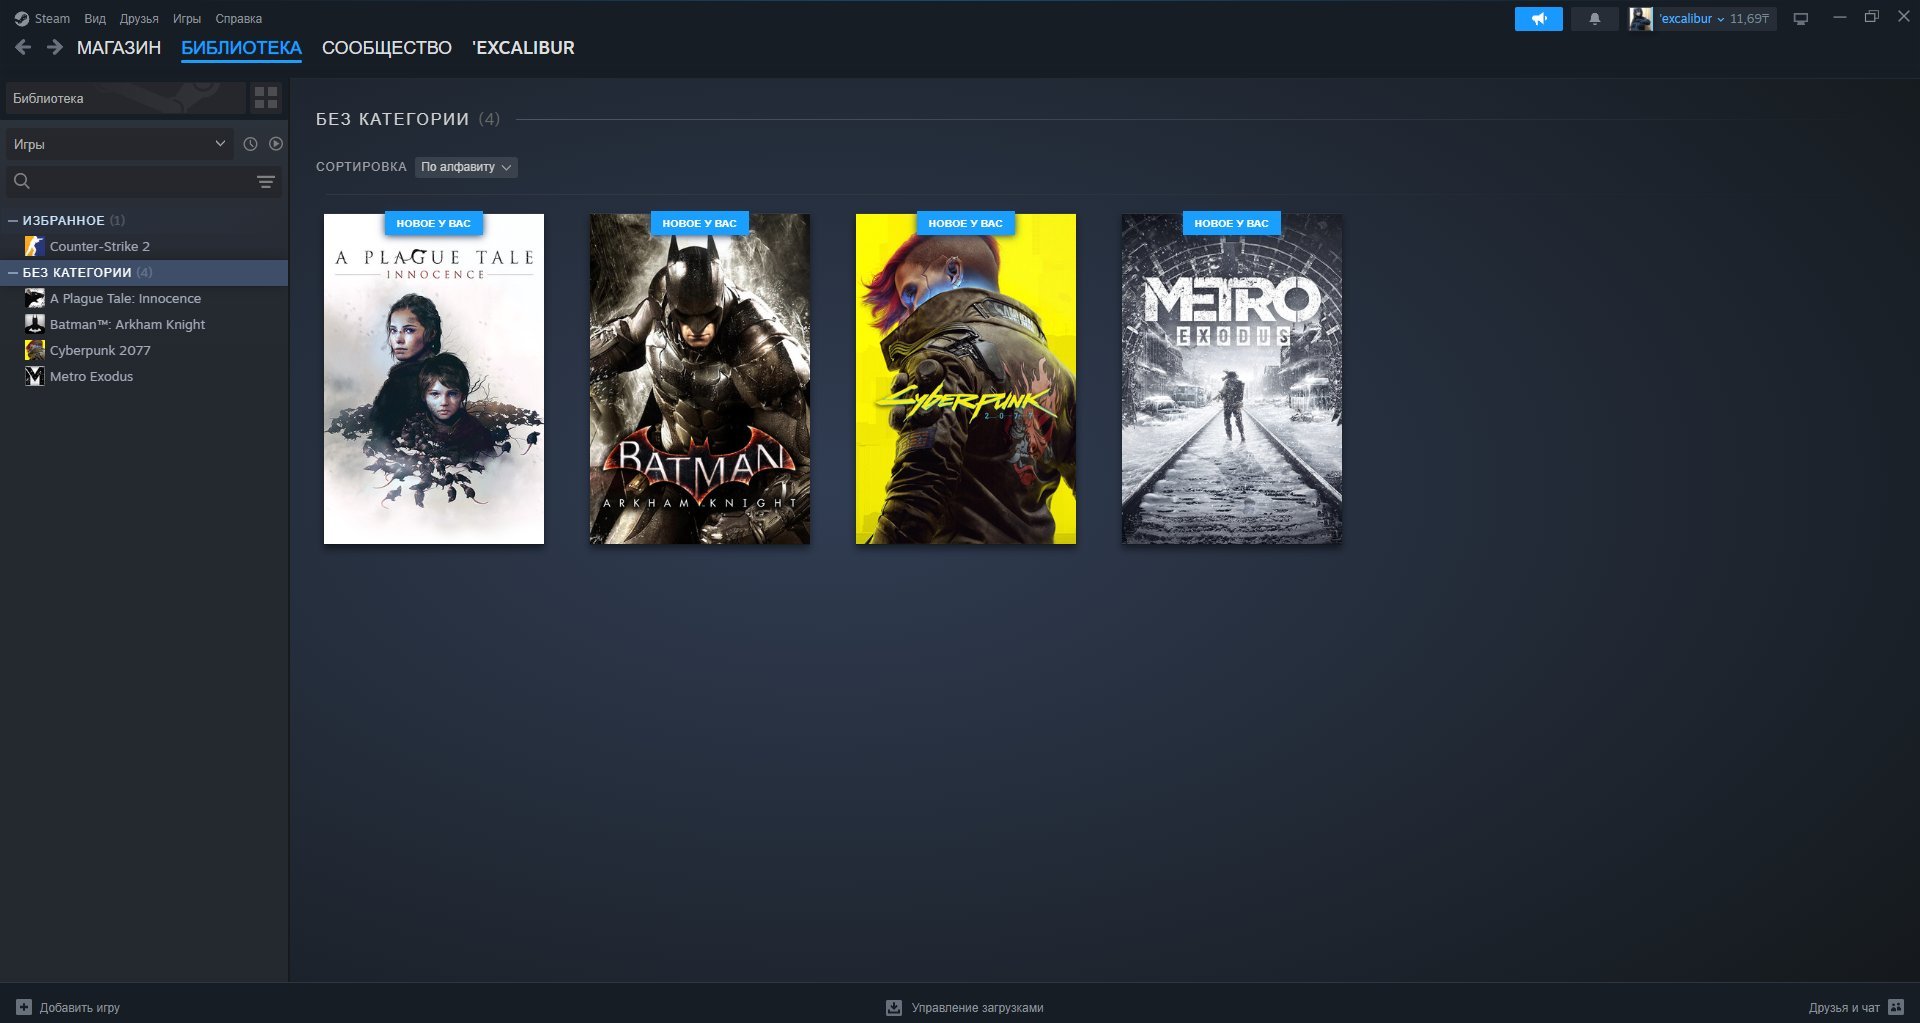Click the БЕЗ КАТЕГОРИИ section heading
This screenshot has width=1920, height=1023.
392,119
